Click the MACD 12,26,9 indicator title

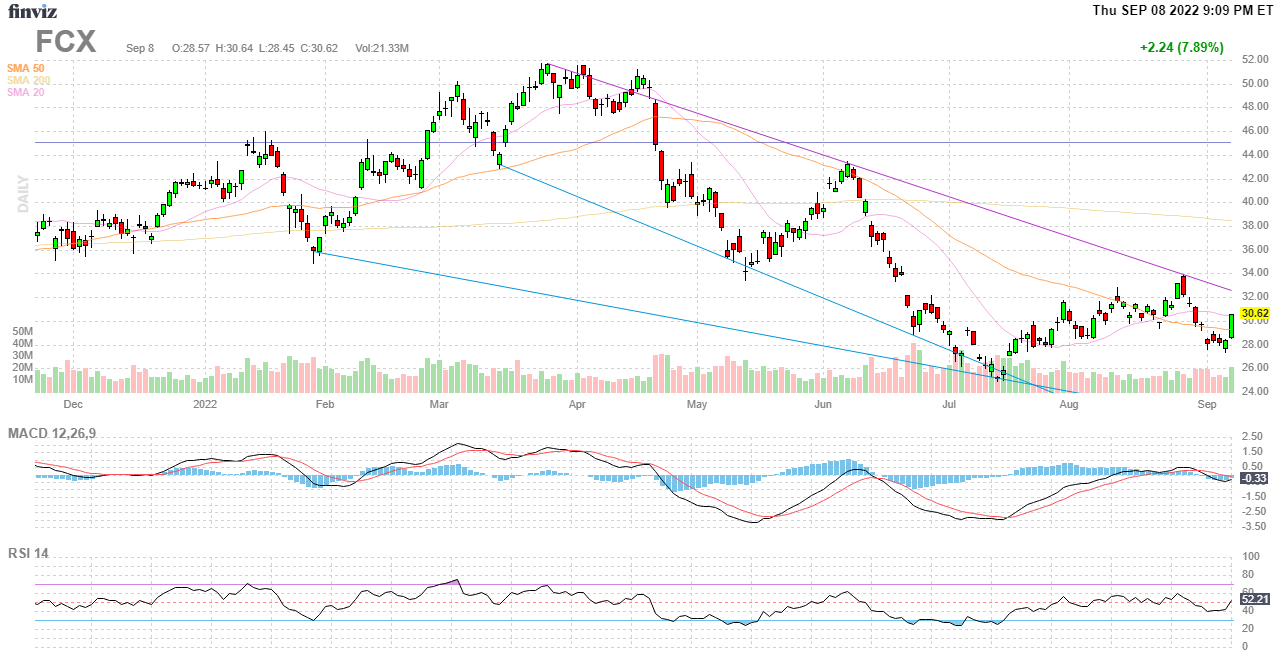[x=59, y=433]
